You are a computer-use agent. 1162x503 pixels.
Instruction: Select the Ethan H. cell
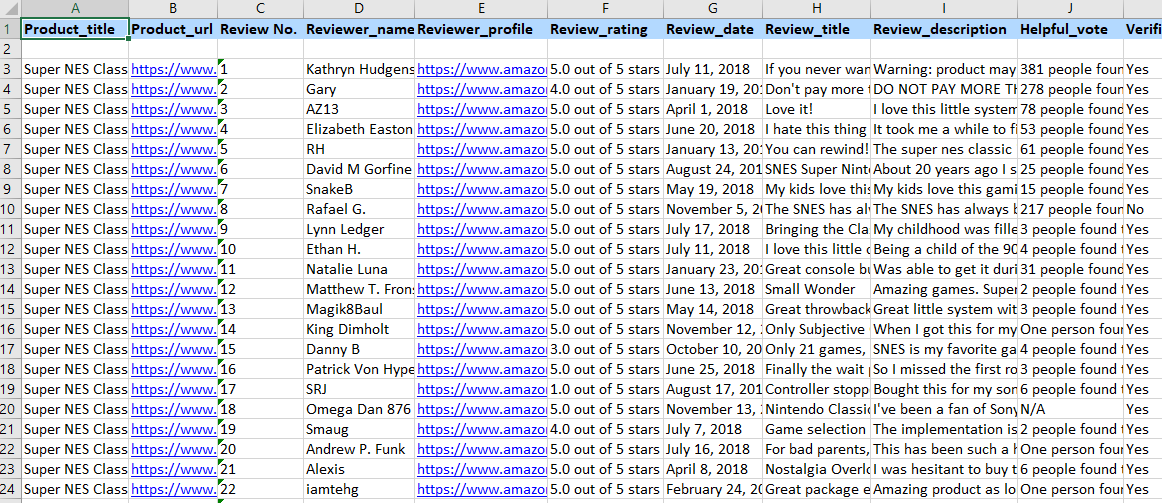click(x=359, y=249)
